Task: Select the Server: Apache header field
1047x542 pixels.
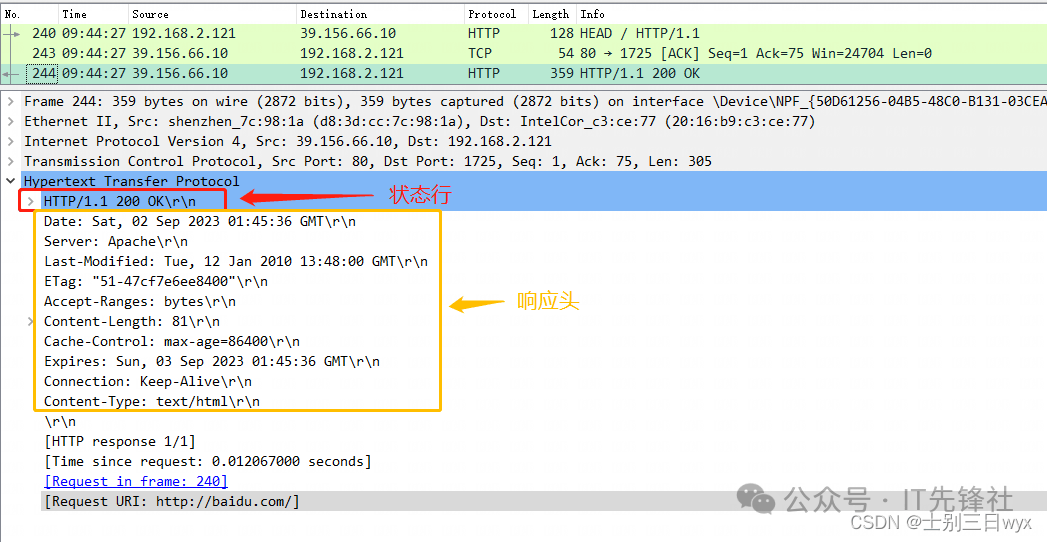Action: [x=115, y=241]
